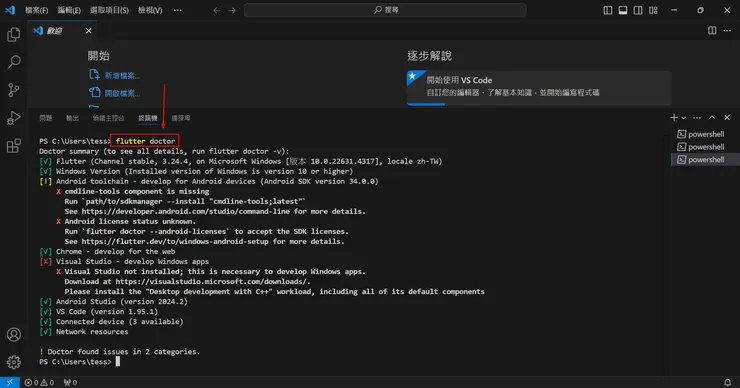This screenshot has width=740, height=388.
Task: Open the 編輯(E) menu
Action: 69,10
